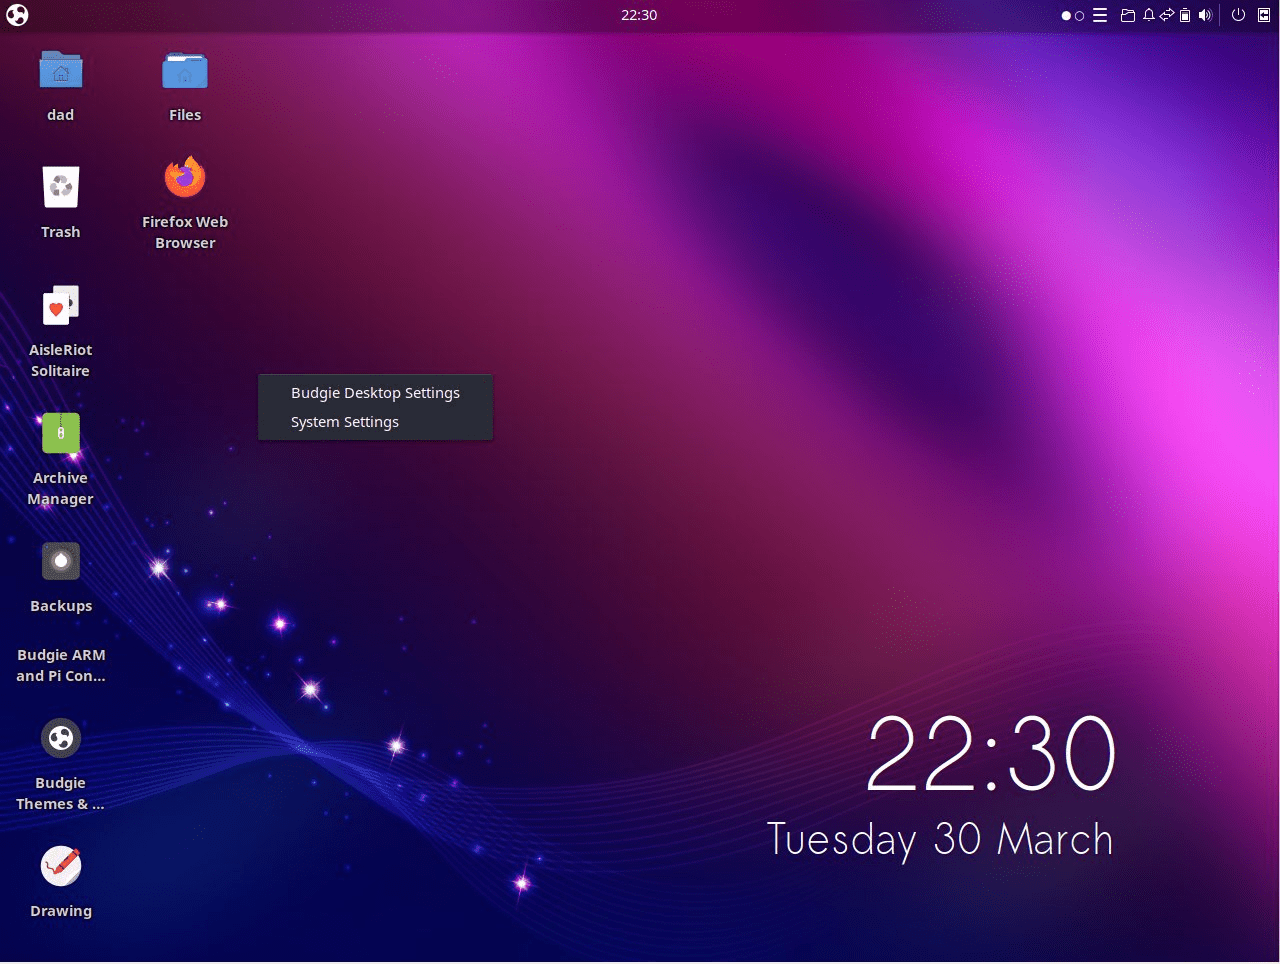Click the power button in the panel

(x=1238, y=15)
